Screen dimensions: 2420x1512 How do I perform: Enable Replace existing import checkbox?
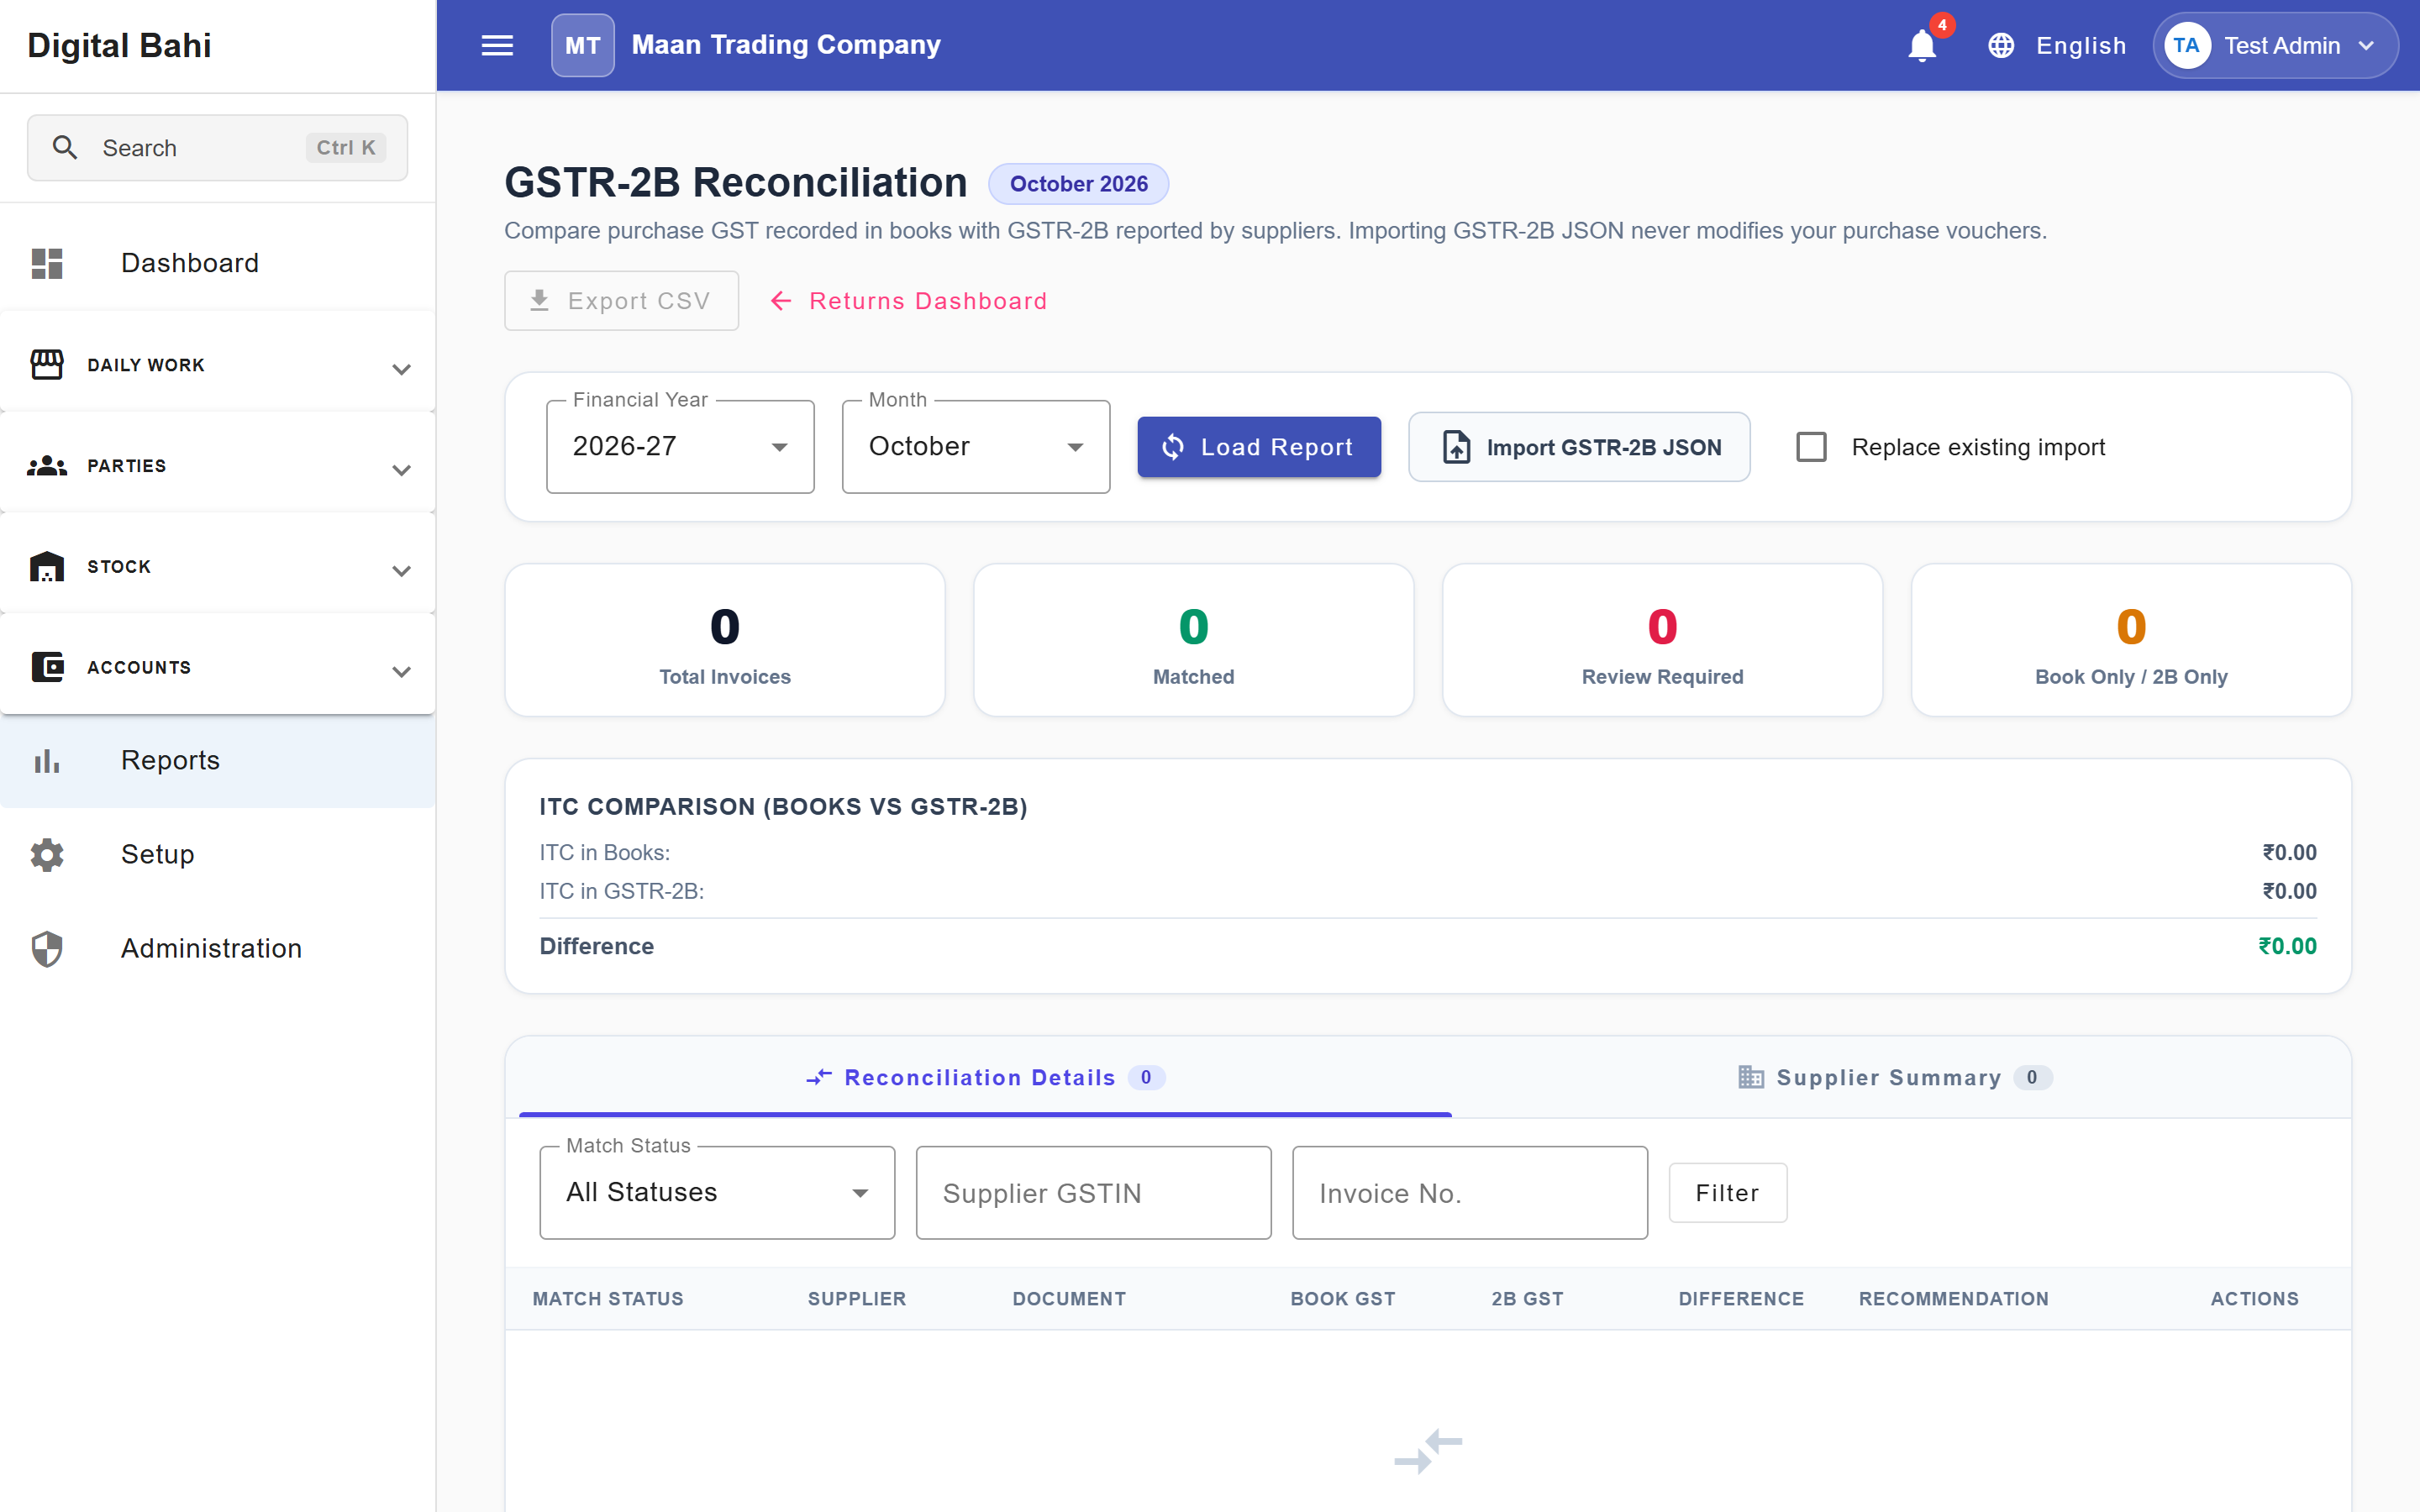(1811, 447)
